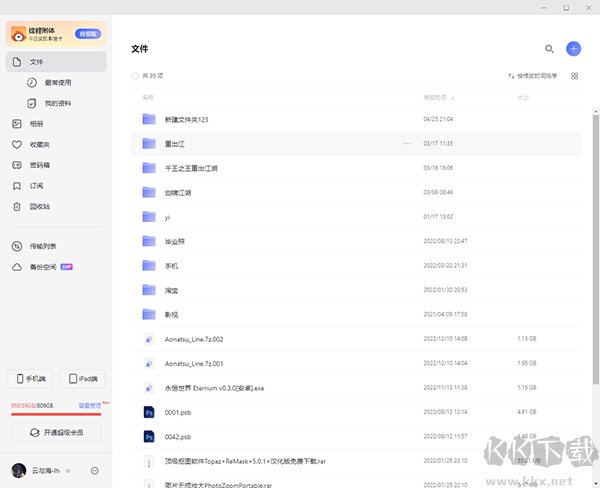Open 传输列表 (Transfer list)
Viewport: 600px width, 488px height.
click(x=41, y=246)
